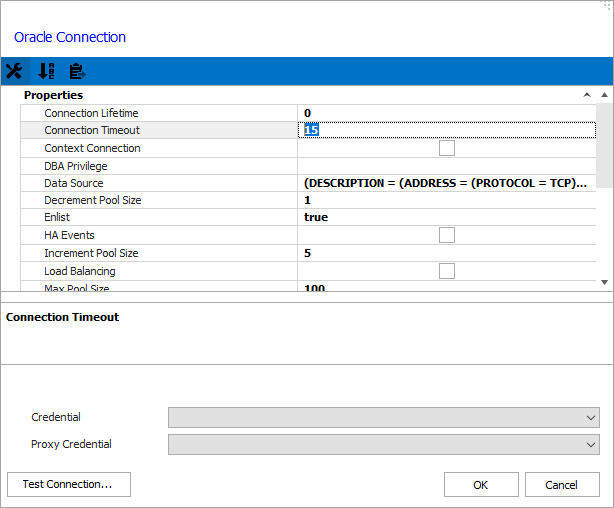Collapse the Properties category chevron
This screenshot has height=508, width=614.
point(587,95)
